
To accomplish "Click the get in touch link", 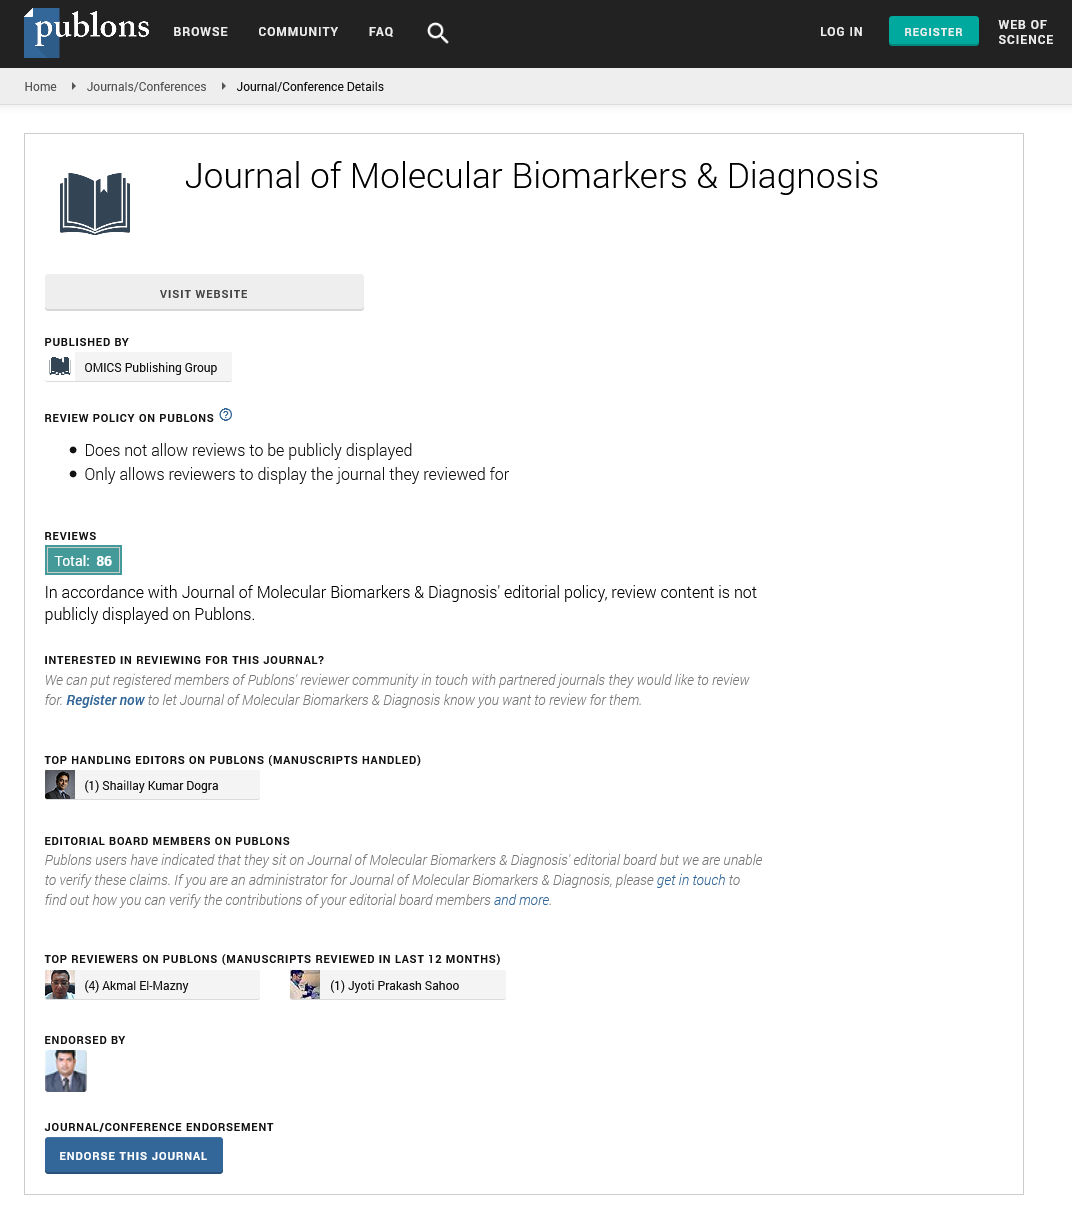I will pos(691,880).
